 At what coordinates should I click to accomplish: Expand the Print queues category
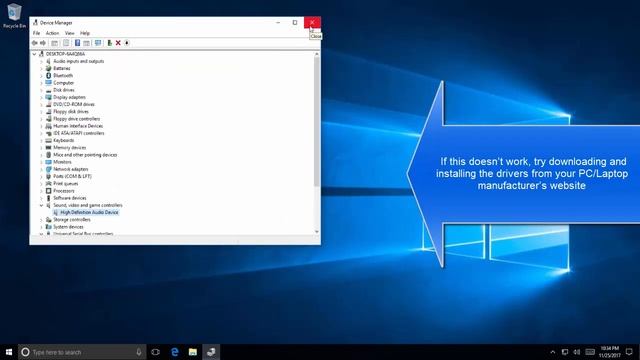point(41,184)
